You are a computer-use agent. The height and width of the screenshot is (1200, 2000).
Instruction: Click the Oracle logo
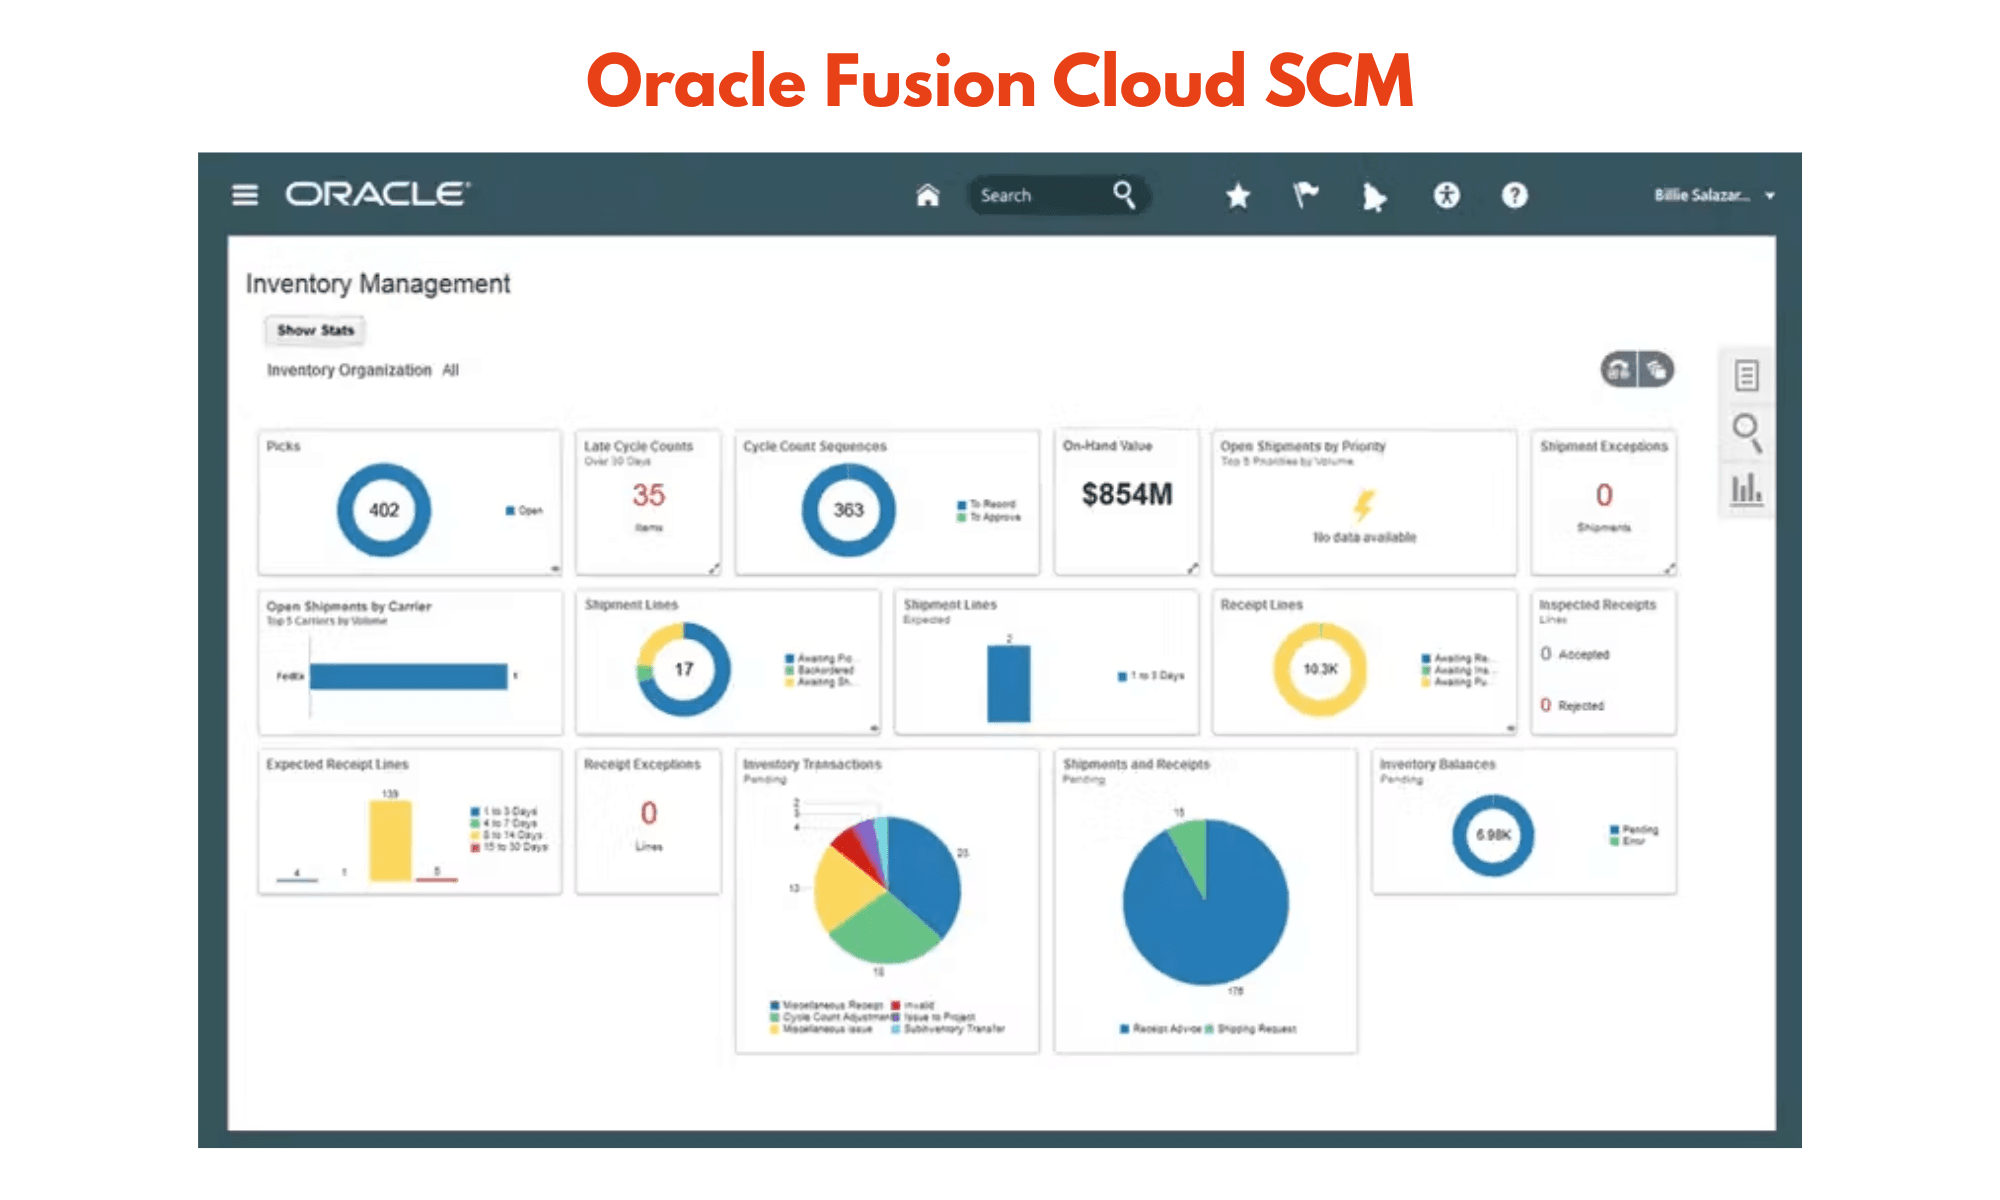378,194
